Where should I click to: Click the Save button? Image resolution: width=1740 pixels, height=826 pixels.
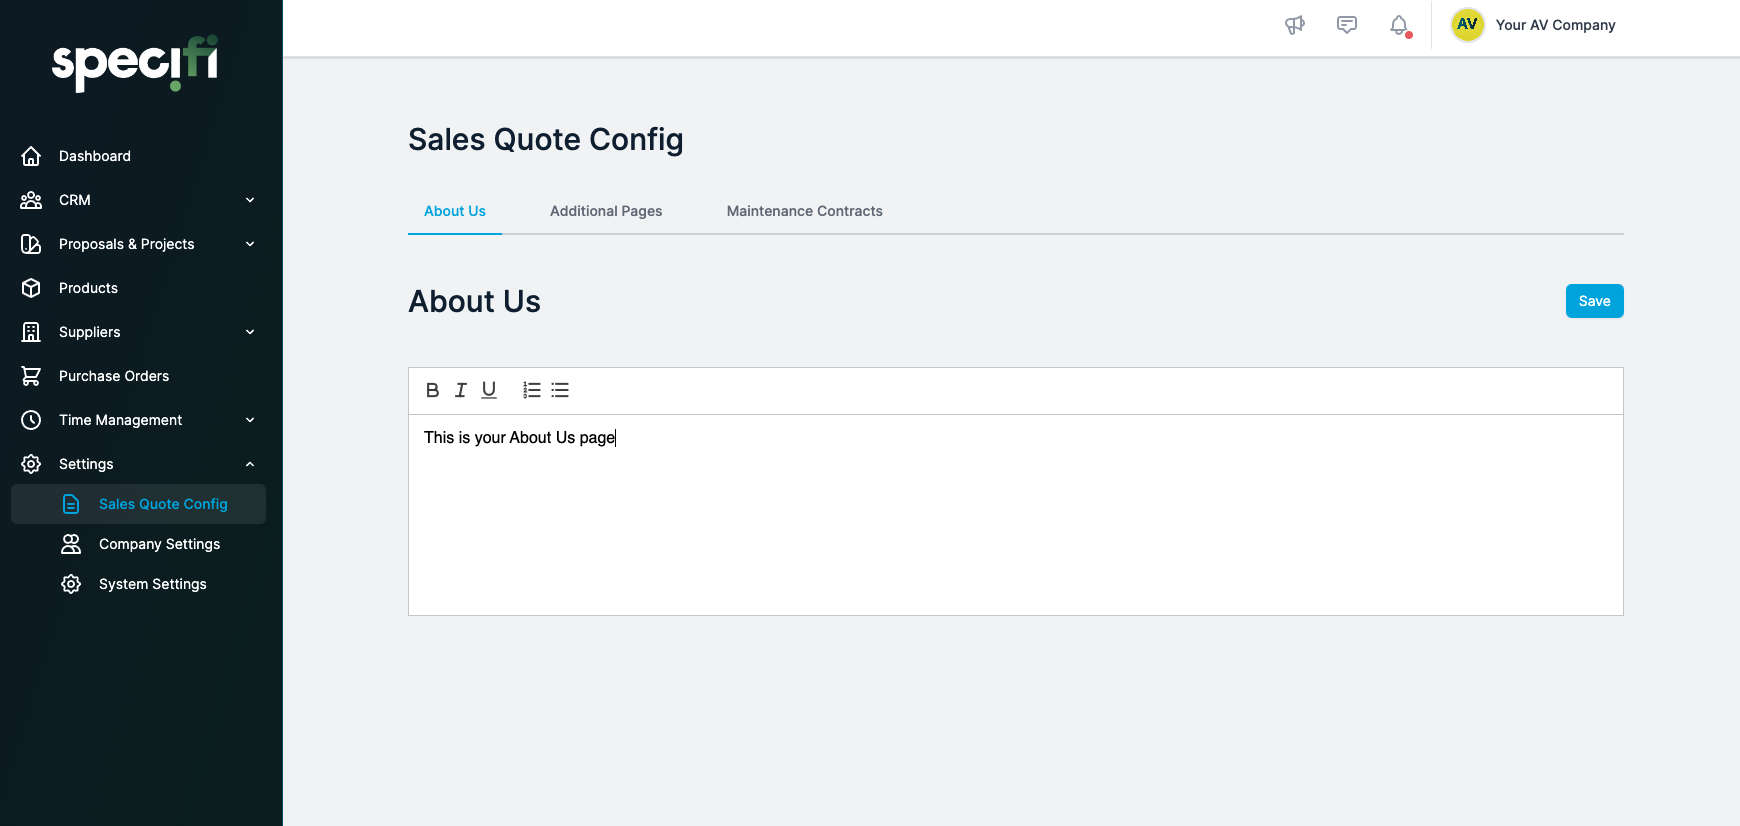(1594, 301)
